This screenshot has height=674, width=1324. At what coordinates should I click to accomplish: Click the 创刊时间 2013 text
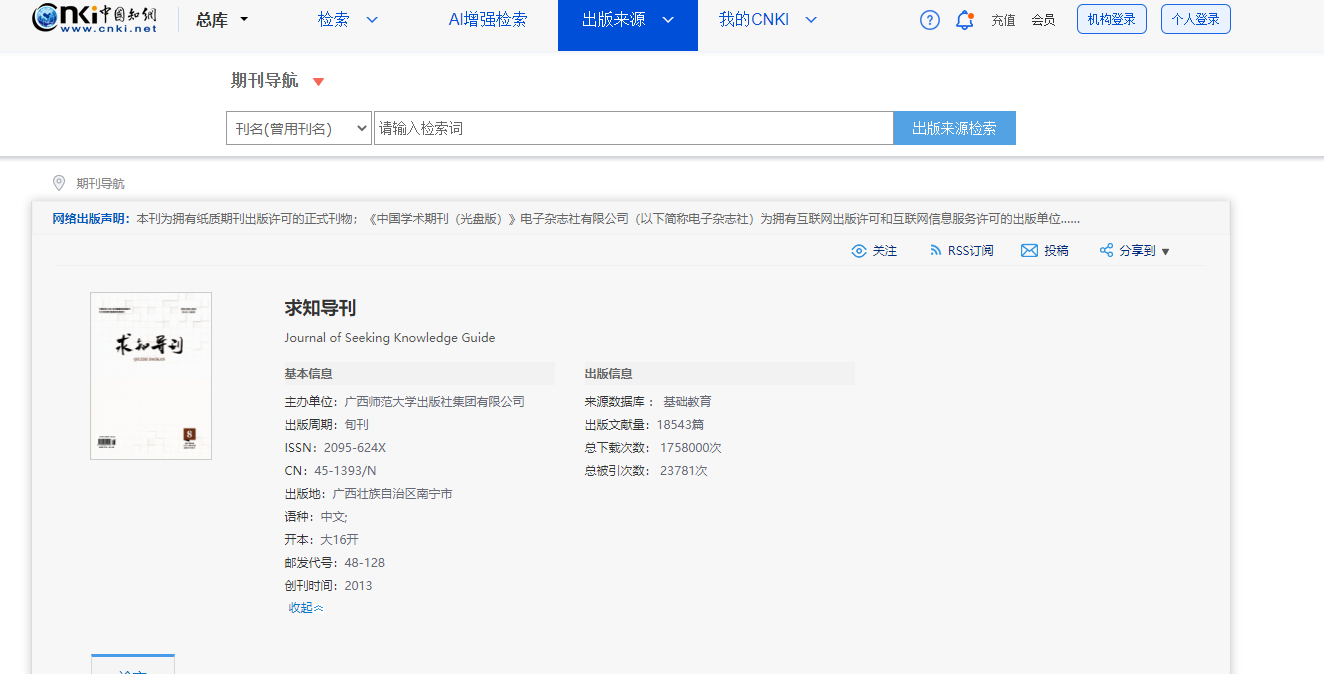[328, 586]
